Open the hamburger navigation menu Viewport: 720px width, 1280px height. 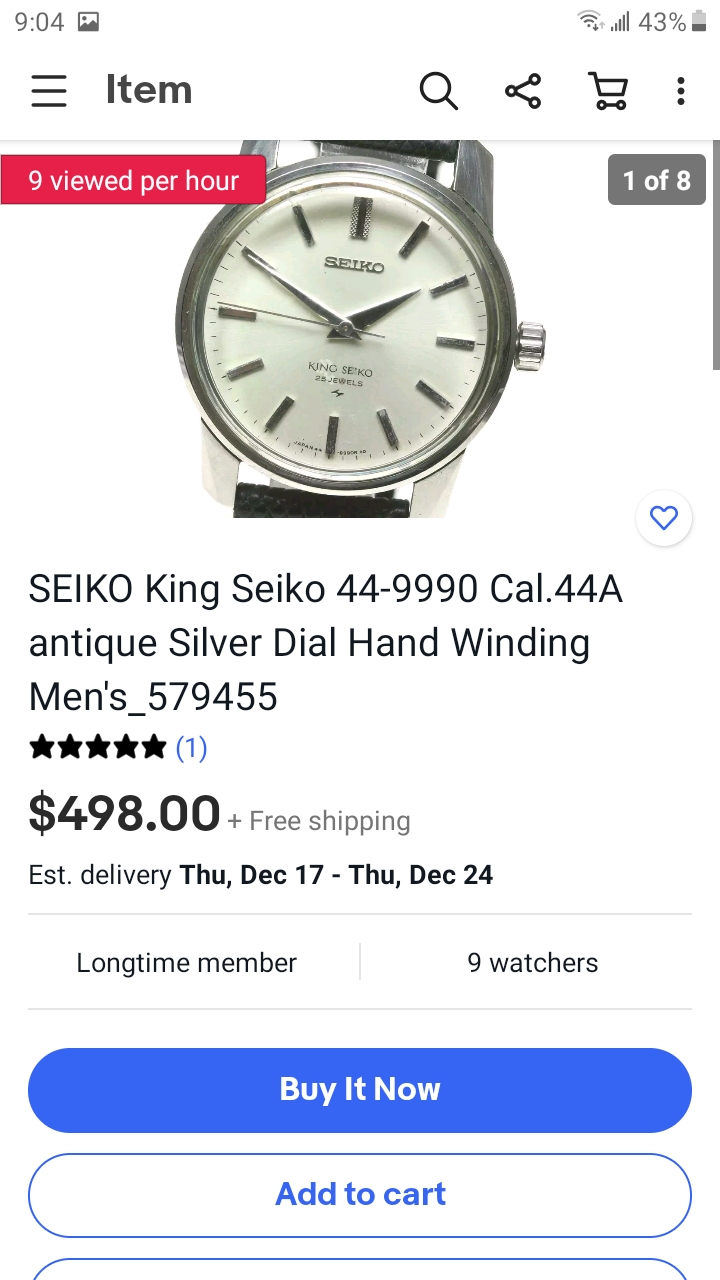click(48, 91)
